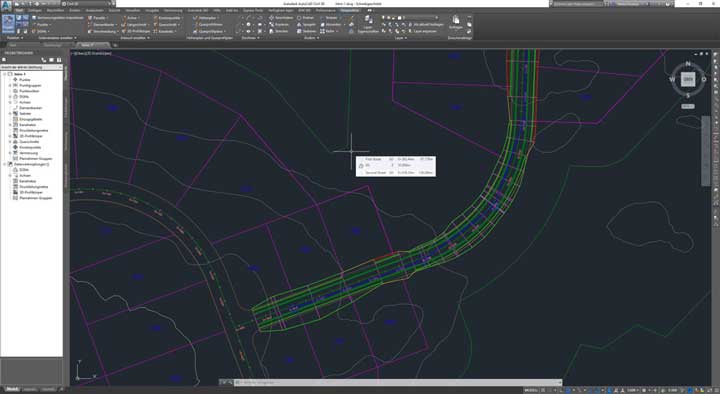Click the Parzelle ribbon tool

coord(97,18)
